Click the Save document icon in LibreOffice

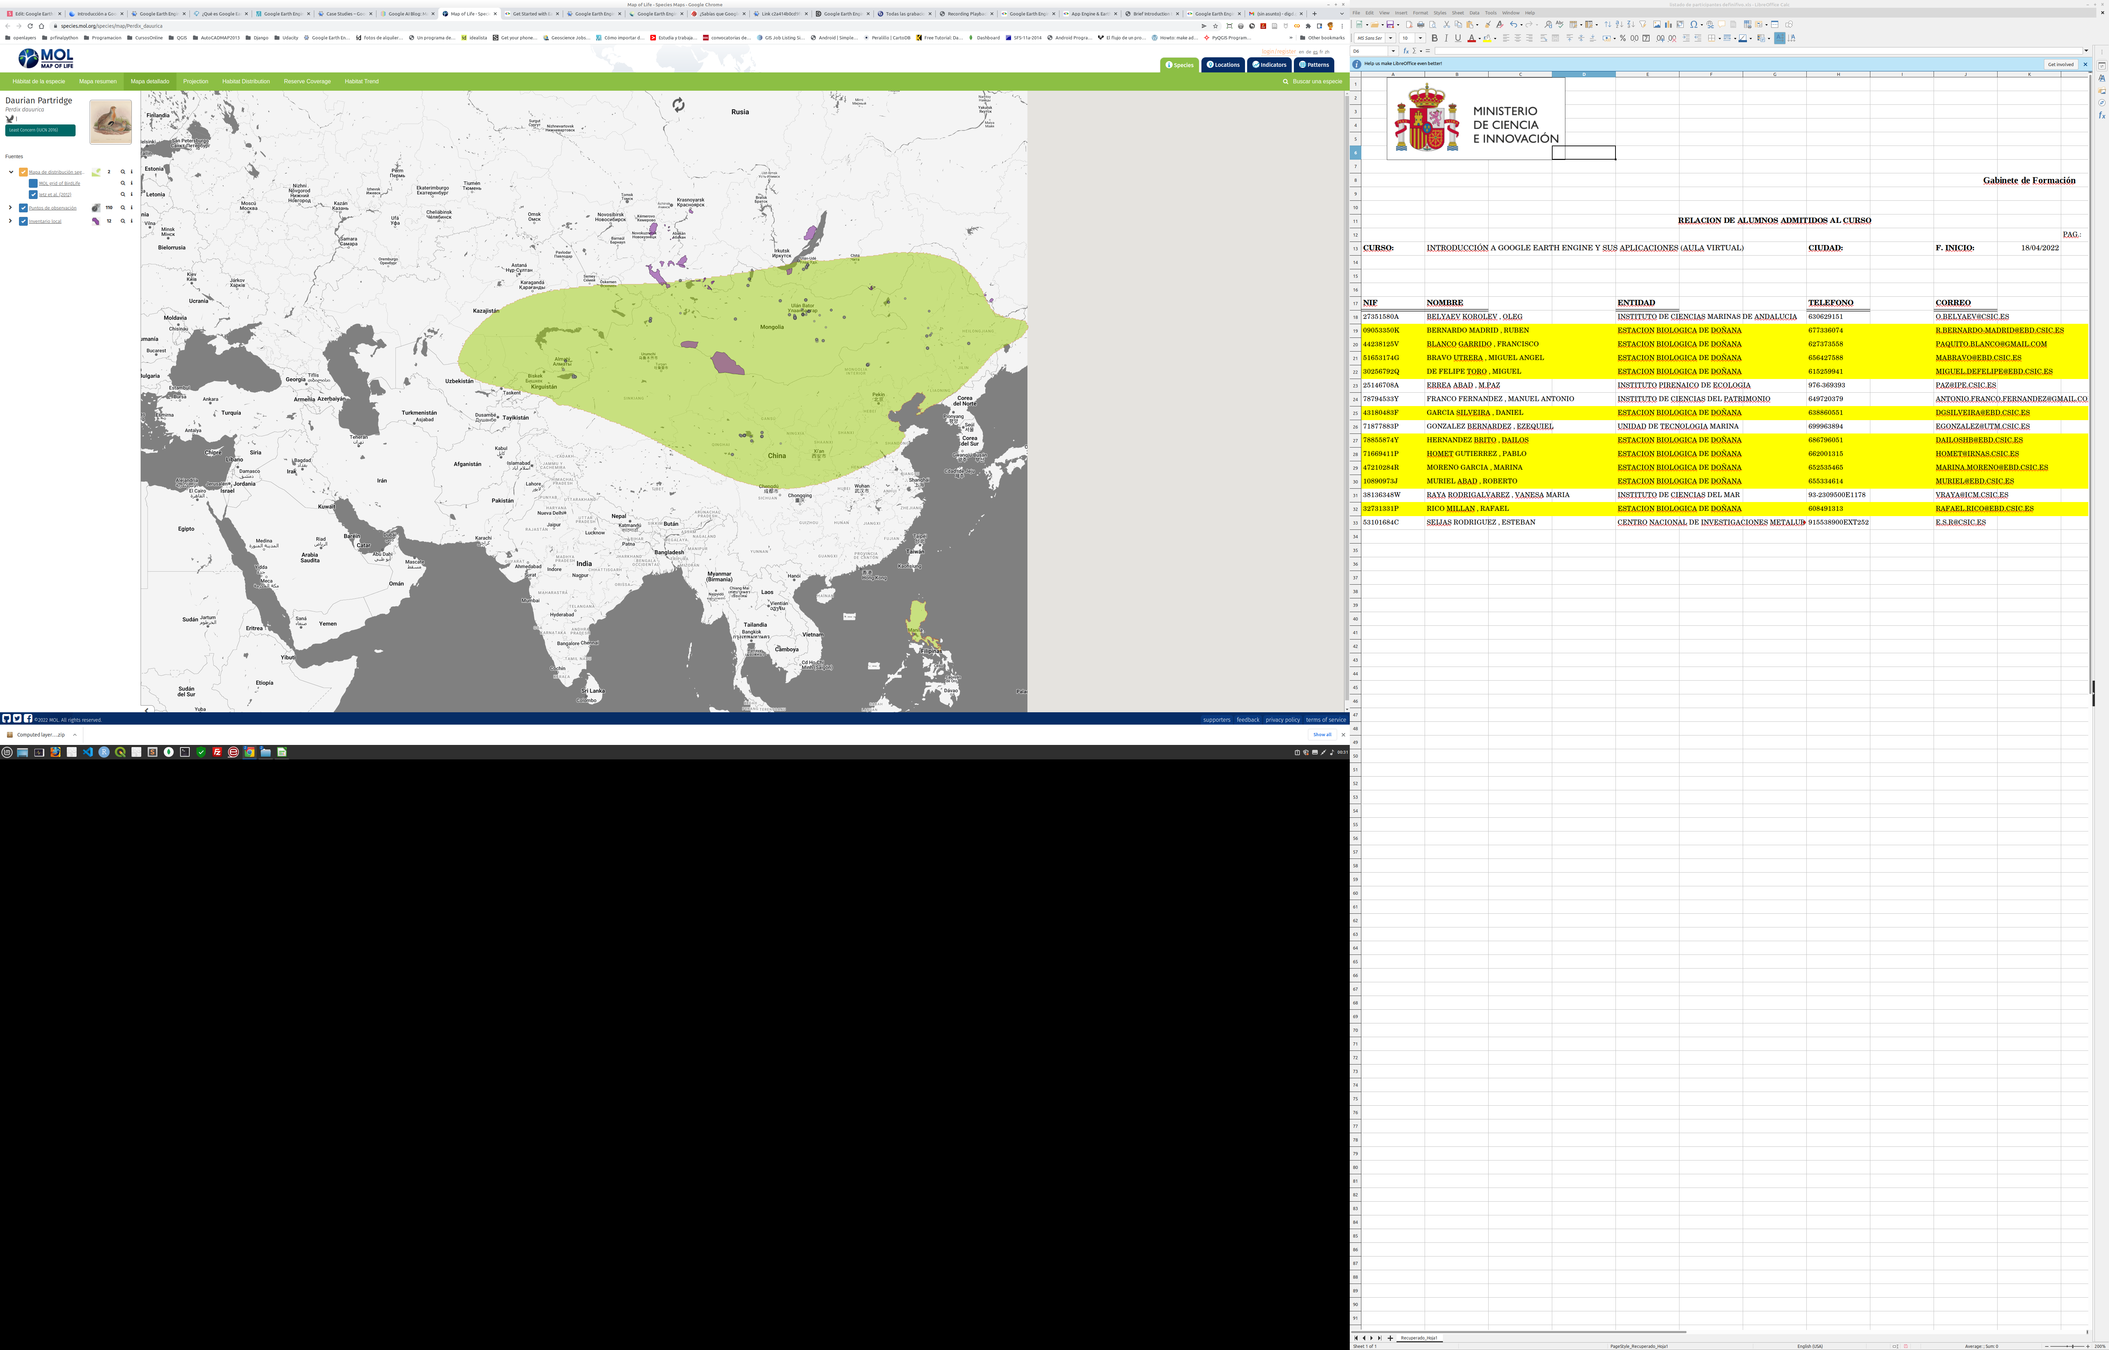tap(1390, 24)
